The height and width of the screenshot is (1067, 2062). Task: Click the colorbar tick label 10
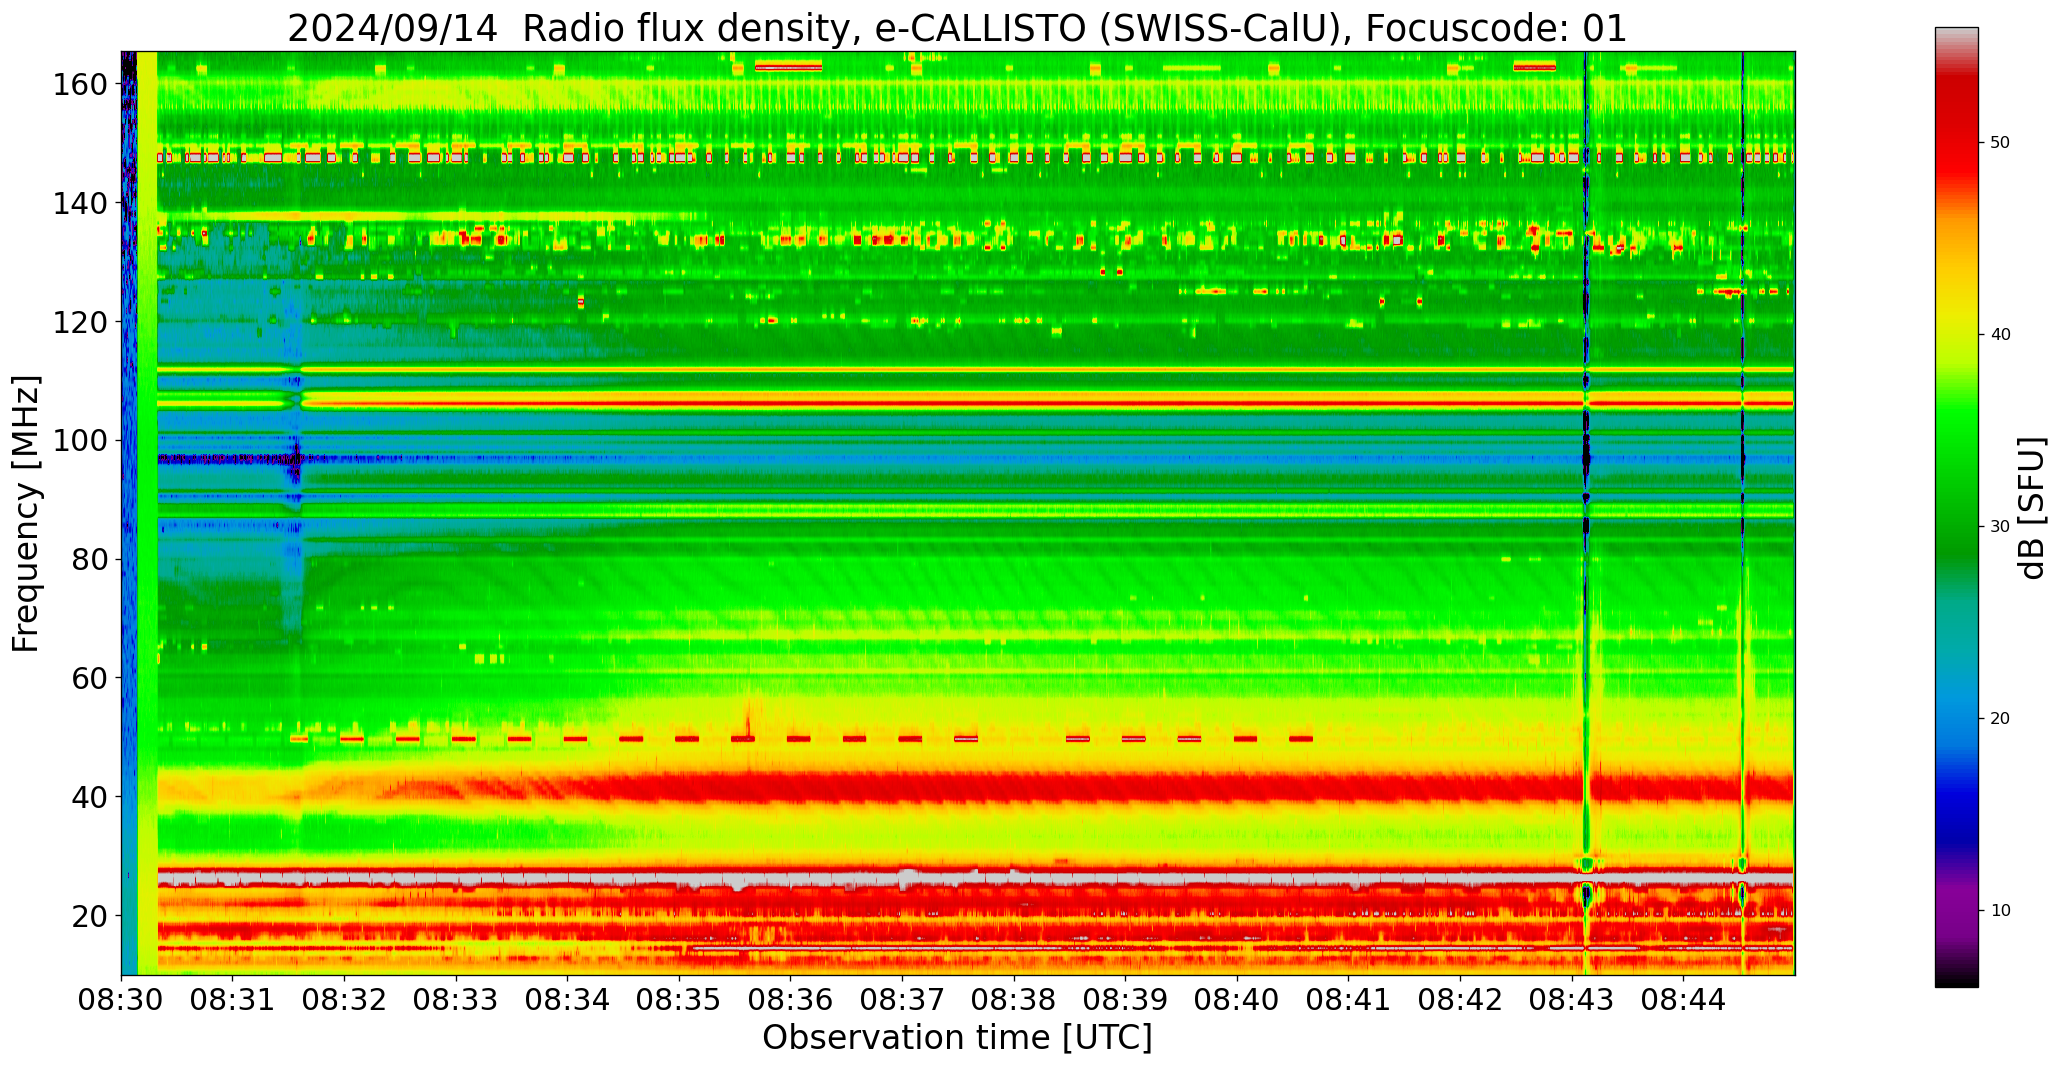[2000, 910]
